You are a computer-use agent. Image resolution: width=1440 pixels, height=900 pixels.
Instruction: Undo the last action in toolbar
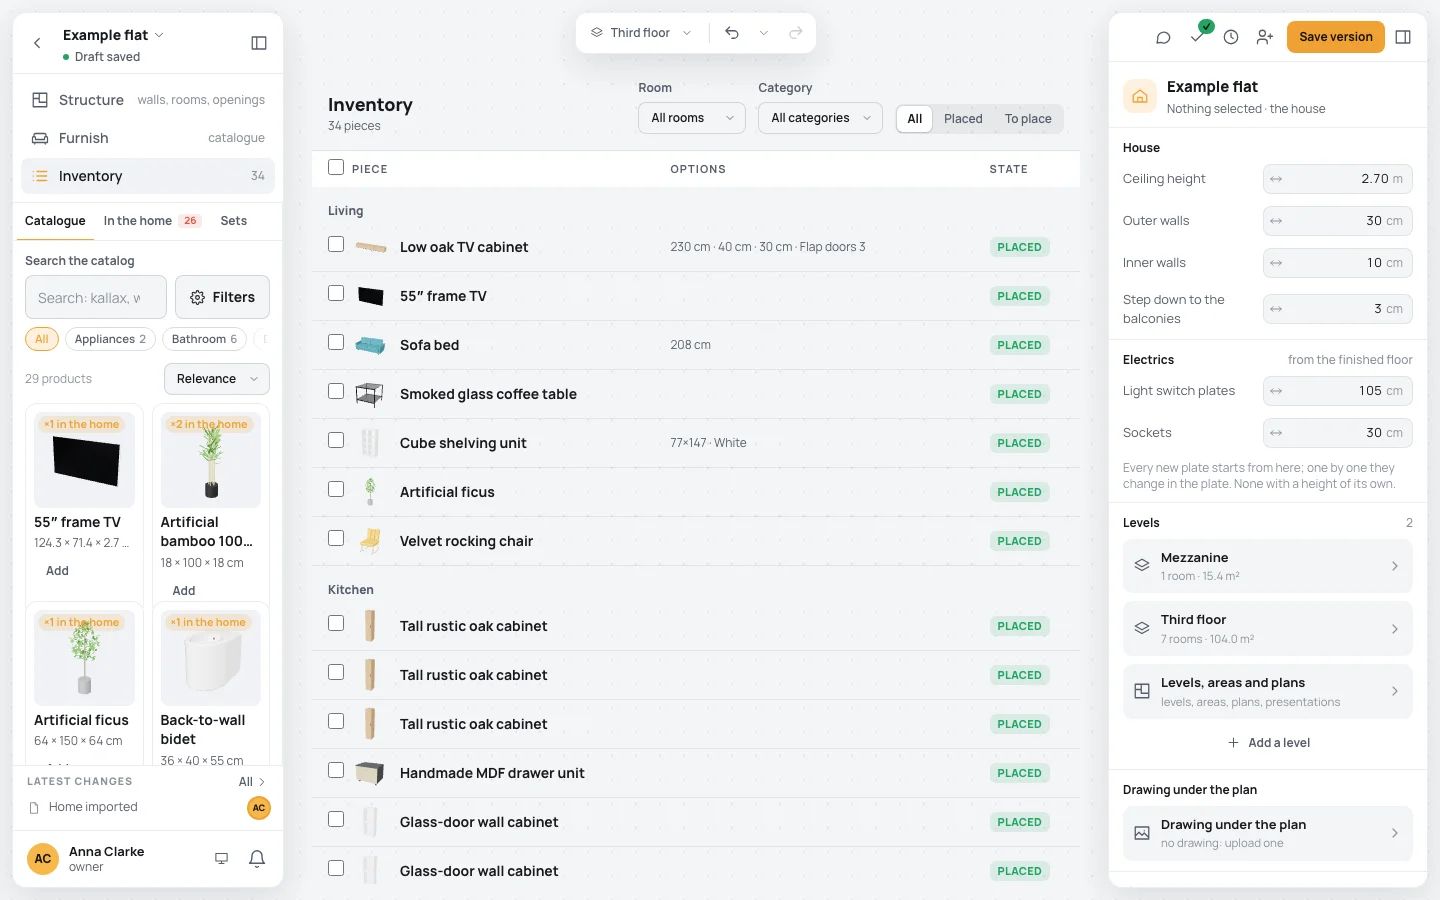pos(732,33)
